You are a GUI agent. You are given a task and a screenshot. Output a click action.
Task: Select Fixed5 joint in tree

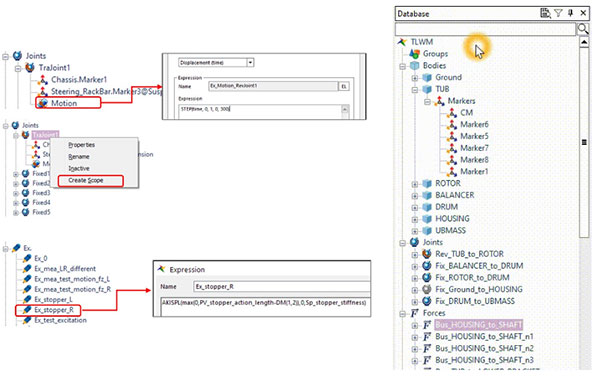pyautogui.click(x=41, y=212)
